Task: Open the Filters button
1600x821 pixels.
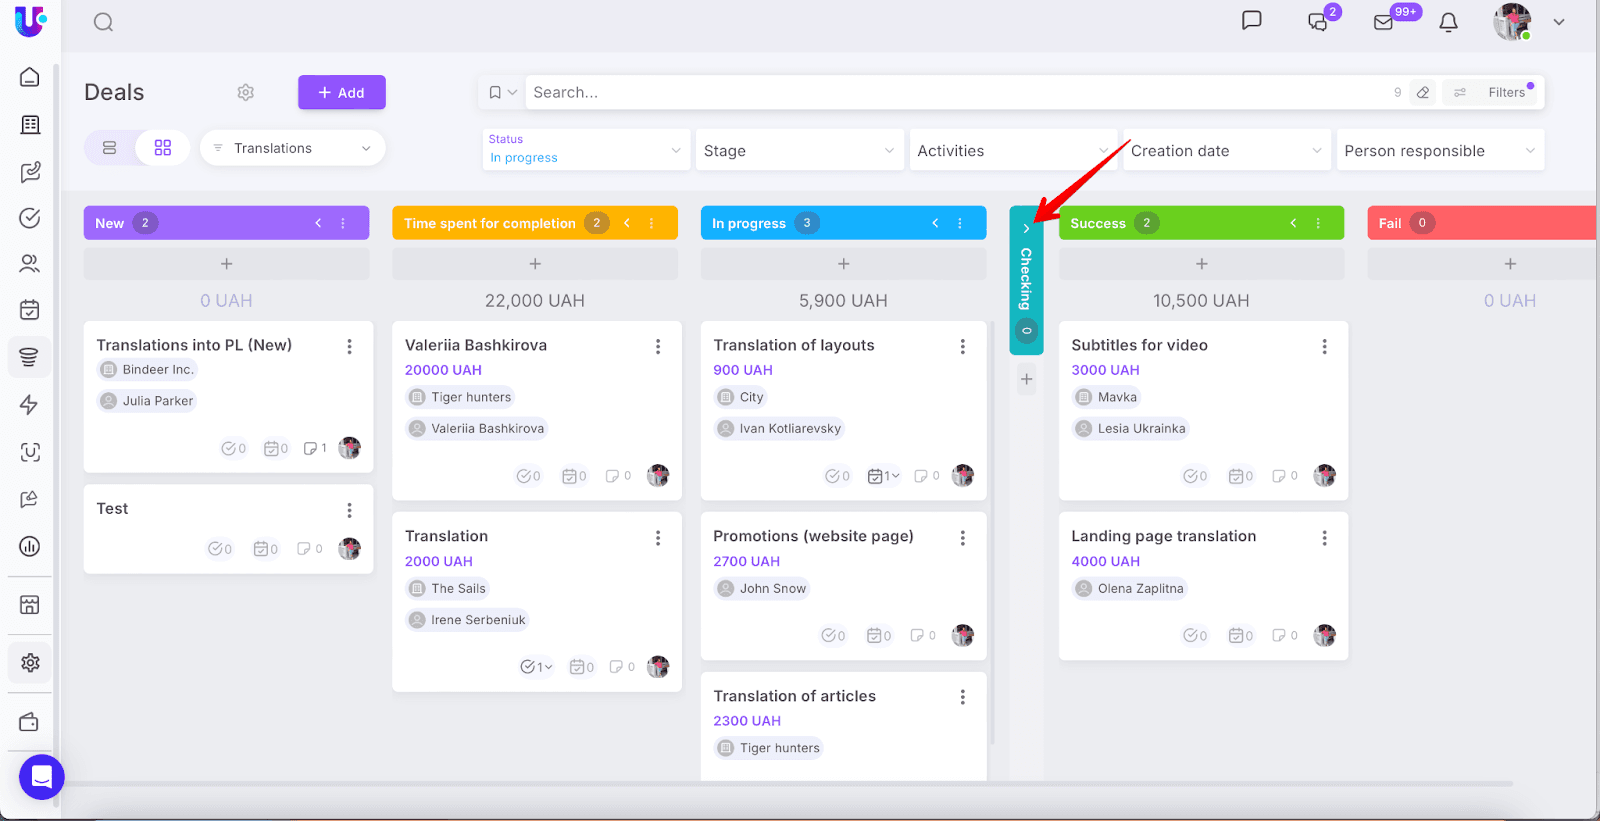Action: point(1496,92)
